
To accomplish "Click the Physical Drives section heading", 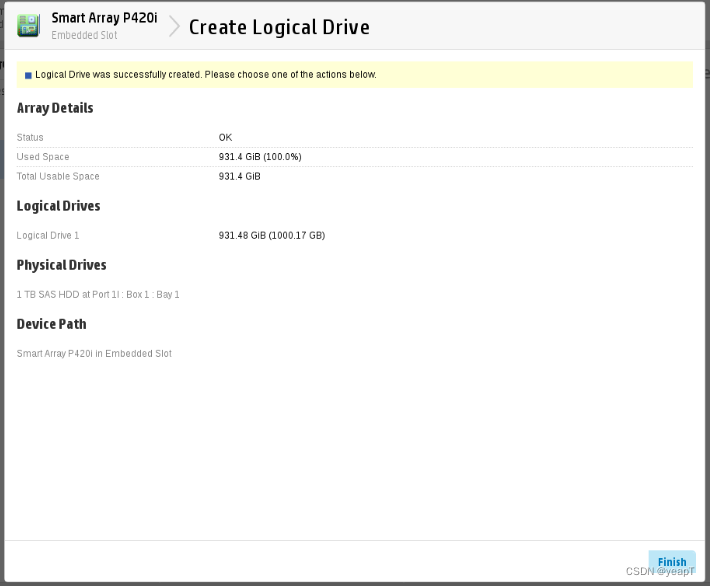I will pos(62,265).
